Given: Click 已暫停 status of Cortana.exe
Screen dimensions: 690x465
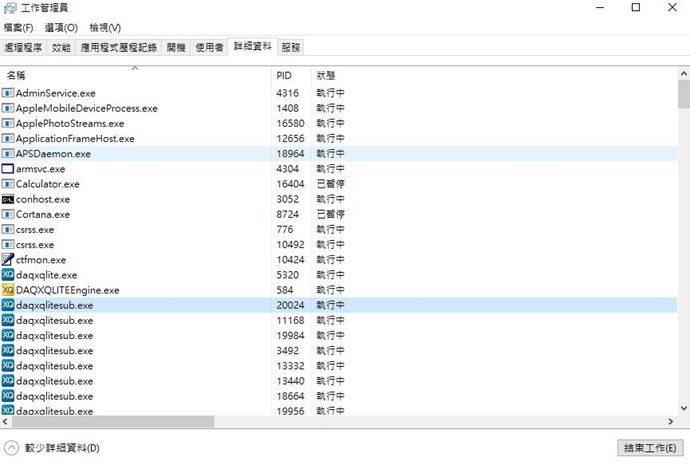Looking at the screenshot, I should (330, 215).
